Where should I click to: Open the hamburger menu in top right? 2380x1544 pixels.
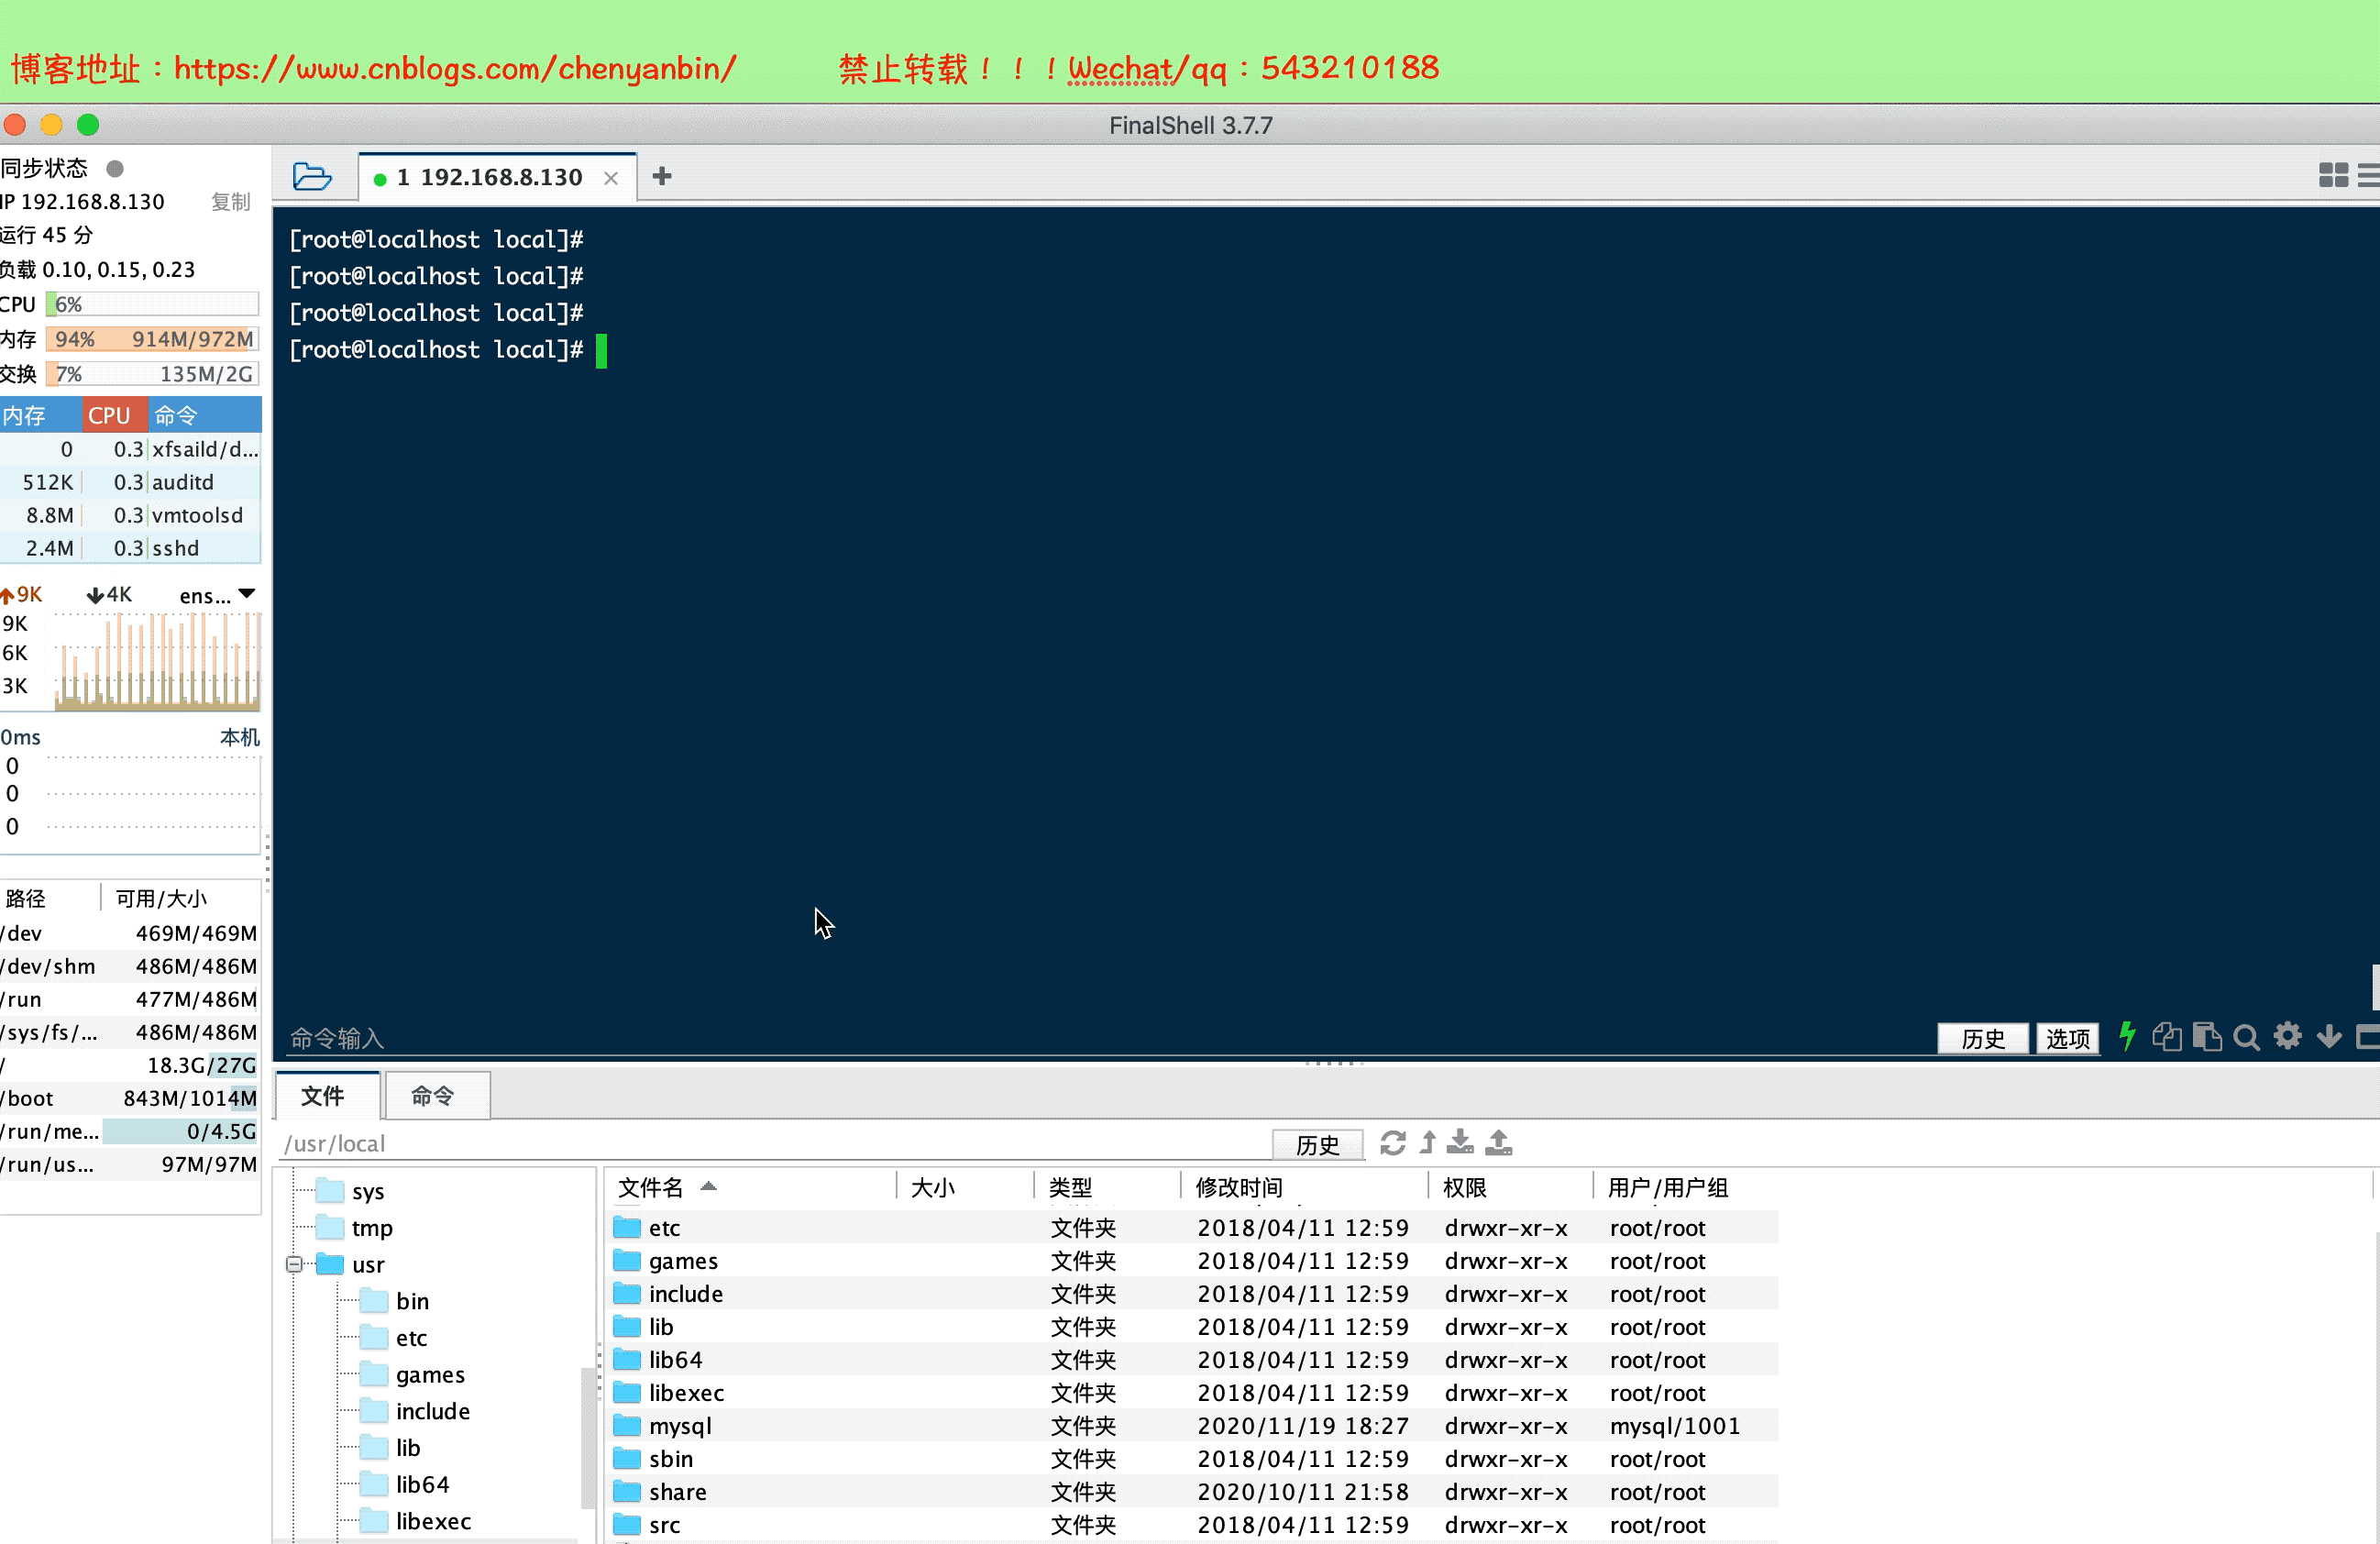click(2369, 176)
